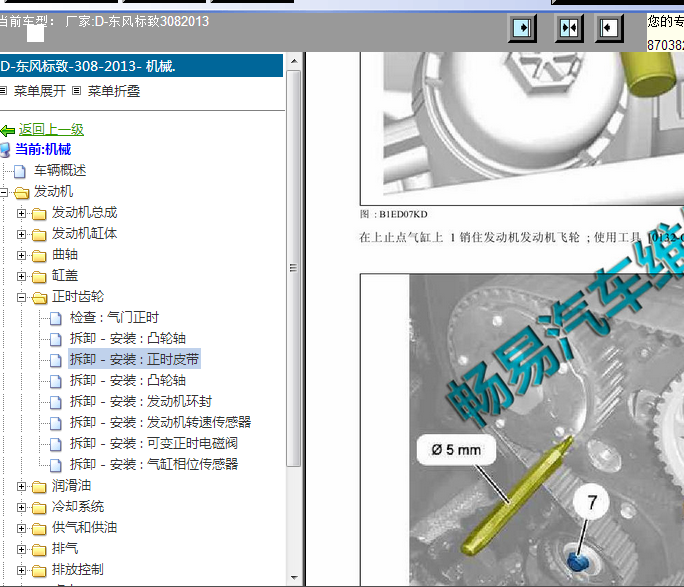This screenshot has height=587, width=684.
Task: Click the center-split panel arrows icon
Action: point(569,28)
